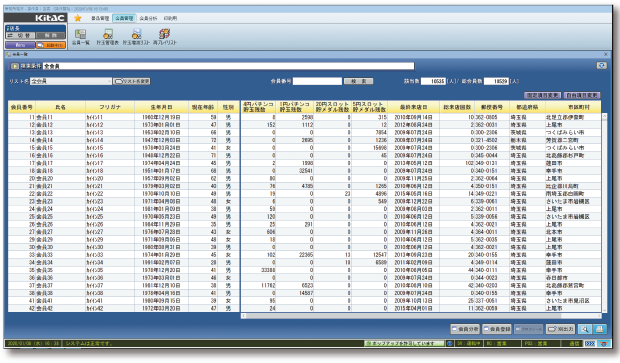The width and height of the screenshot is (620, 363).
Task: Sort by 現在年齢 column header
Action: coord(203,107)
